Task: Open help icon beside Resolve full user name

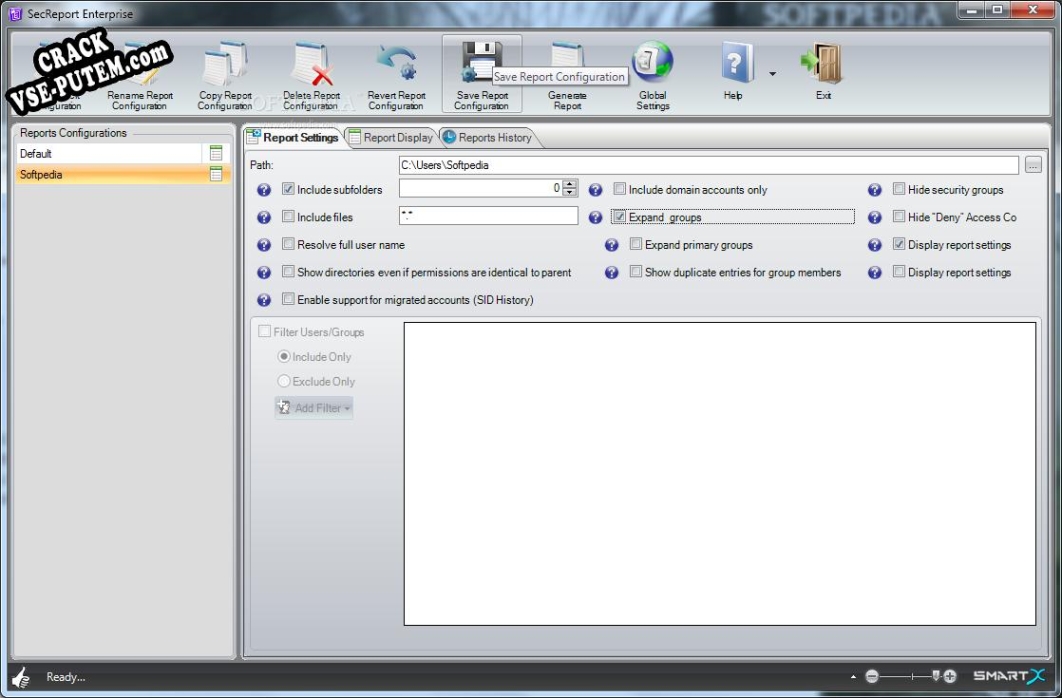Action: [264, 245]
